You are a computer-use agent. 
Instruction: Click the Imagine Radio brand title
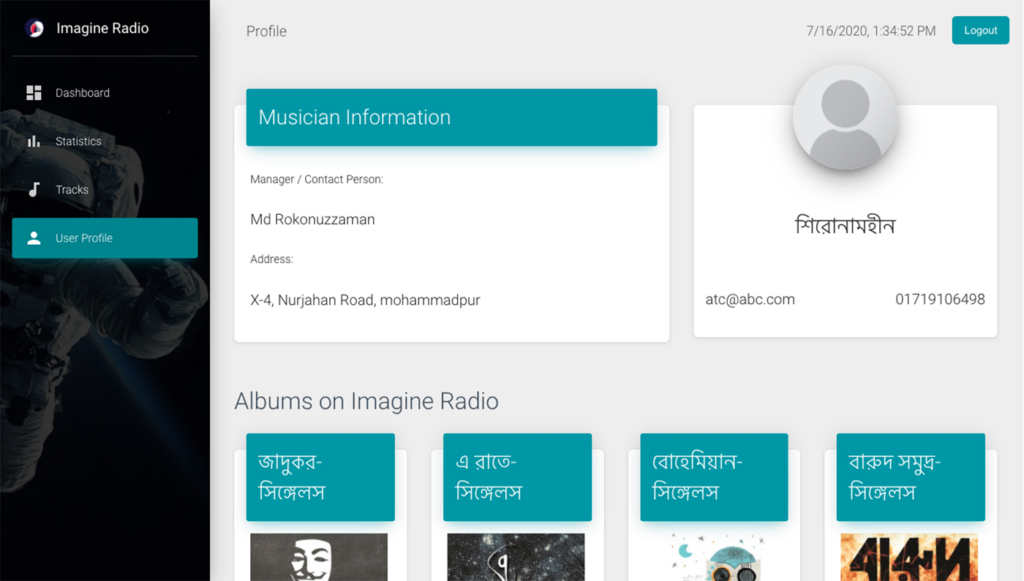pyautogui.click(x=102, y=28)
